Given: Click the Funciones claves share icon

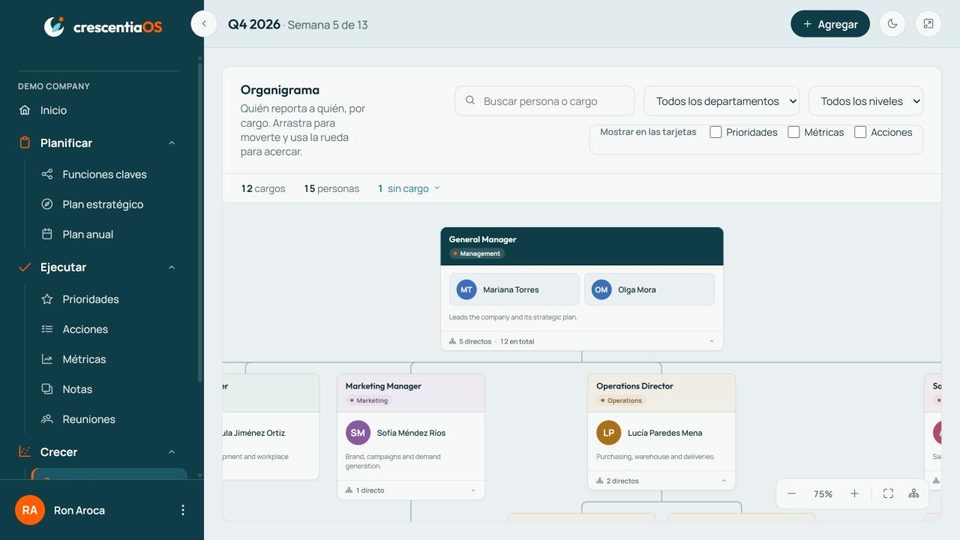Looking at the screenshot, I should [x=47, y=174].
